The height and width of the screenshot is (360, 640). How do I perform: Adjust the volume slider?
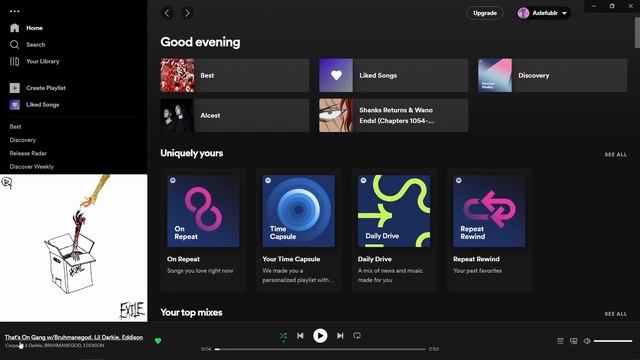coord(613,341)
